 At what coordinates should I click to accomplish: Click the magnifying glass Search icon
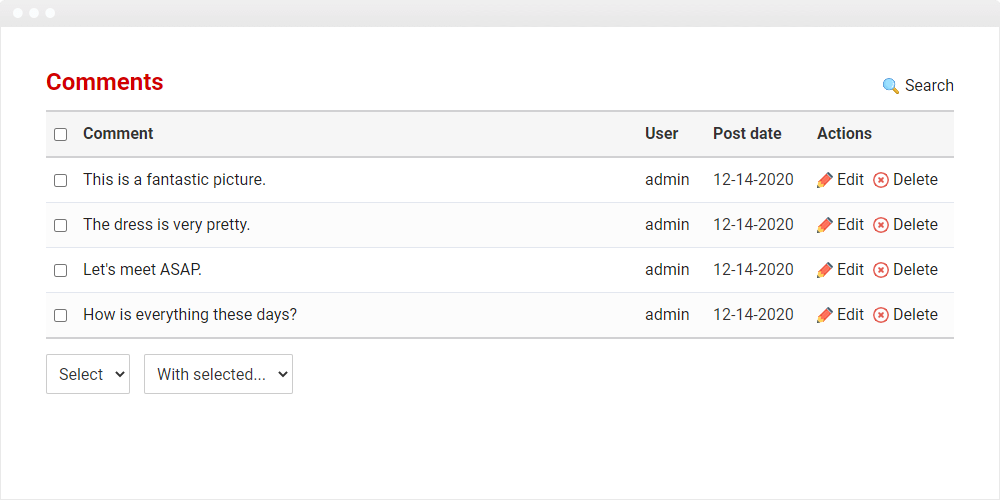click(890, 85)
